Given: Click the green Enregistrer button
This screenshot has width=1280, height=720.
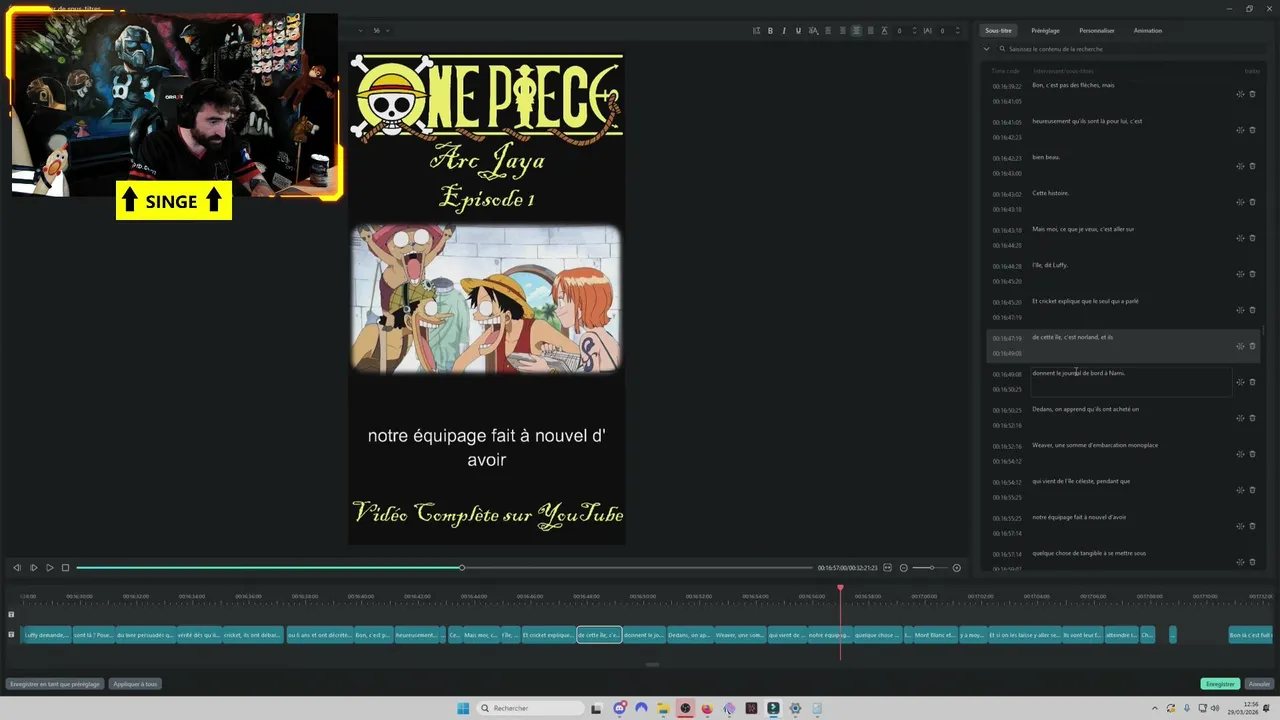Looking at the screenshot, I should [1220, 684].
